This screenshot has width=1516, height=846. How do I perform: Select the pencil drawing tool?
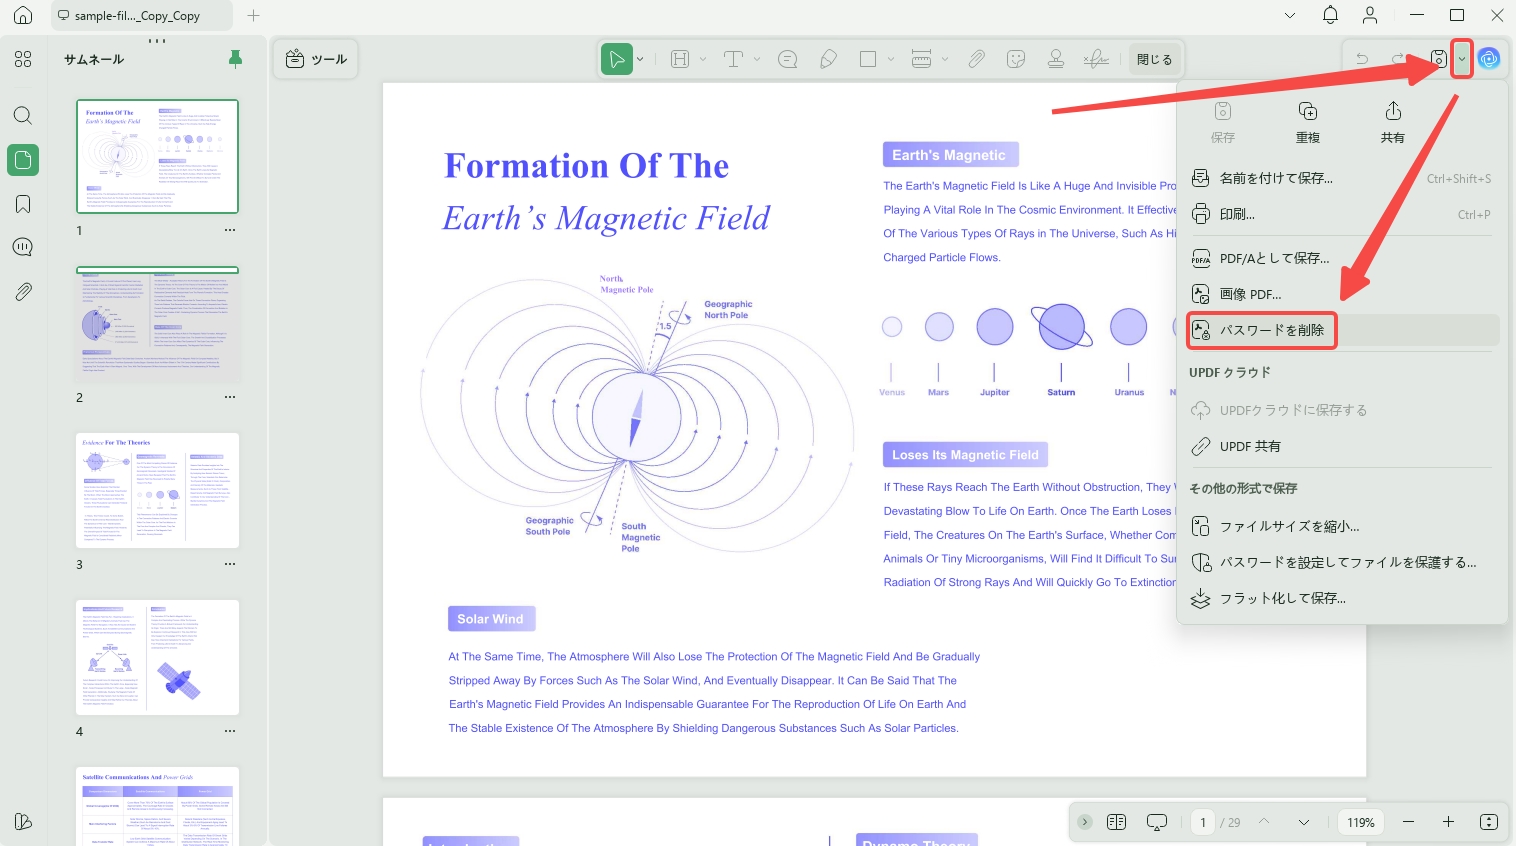pos(828,59)
